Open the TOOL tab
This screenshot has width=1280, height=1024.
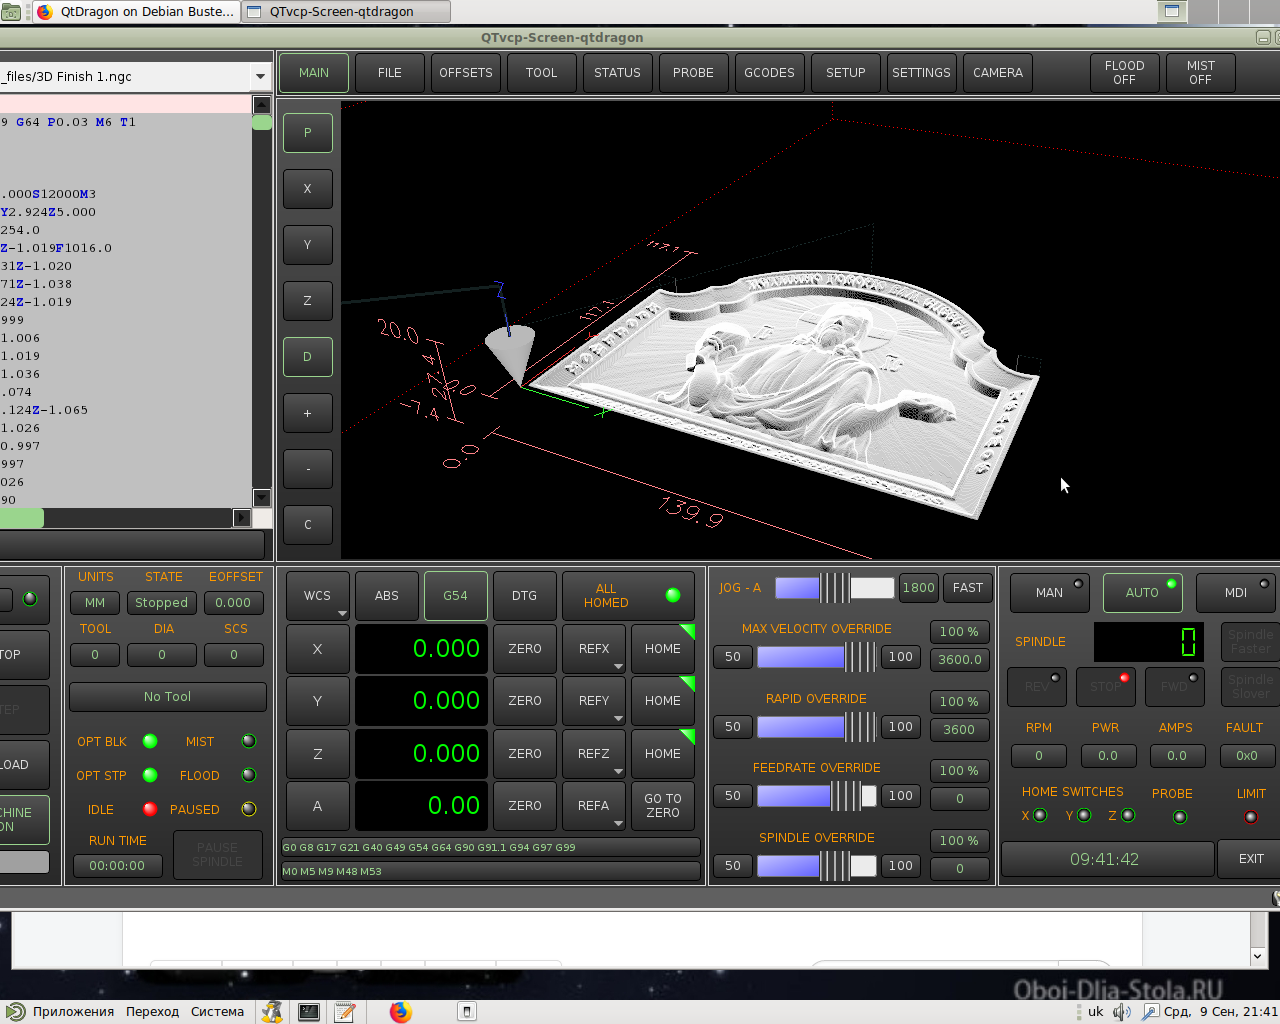pos(542,73)
